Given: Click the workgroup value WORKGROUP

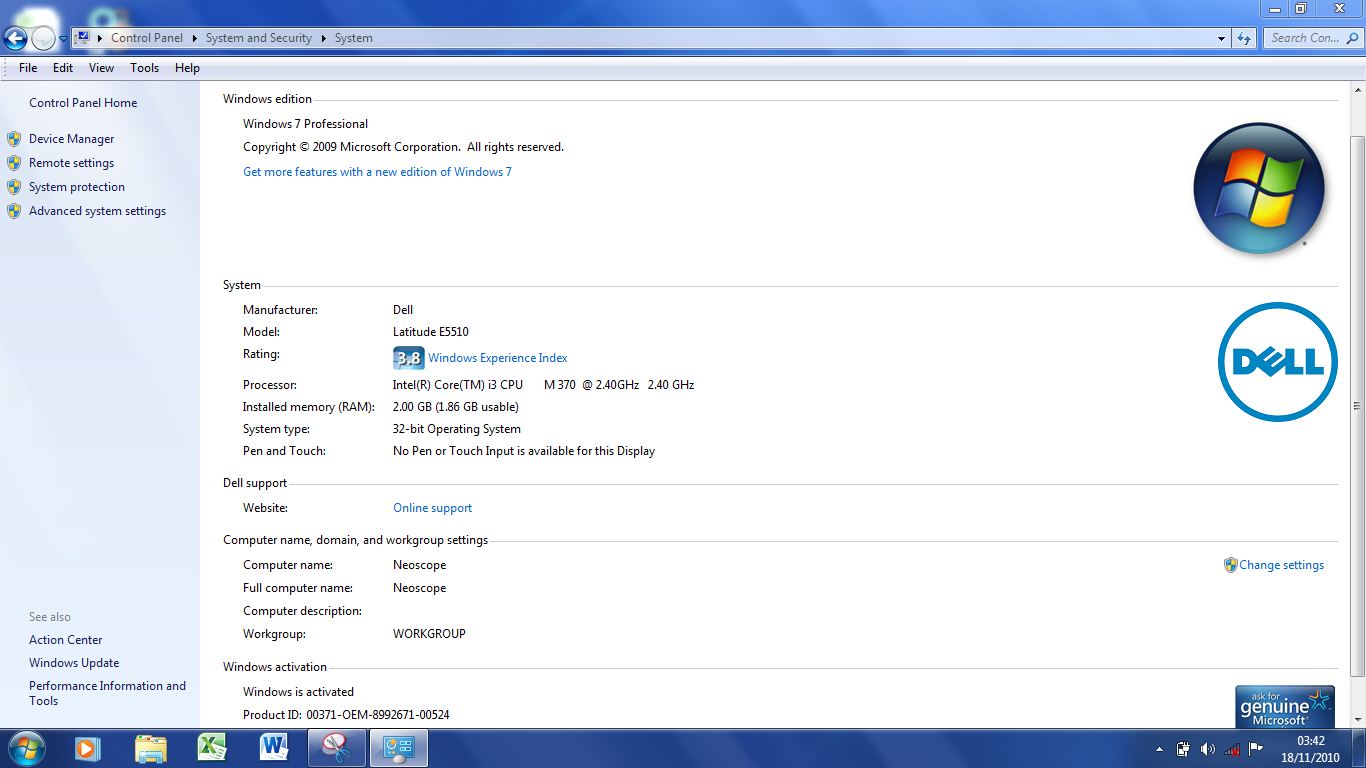Looking at the screenshot, I should click(x=429, y=634).
